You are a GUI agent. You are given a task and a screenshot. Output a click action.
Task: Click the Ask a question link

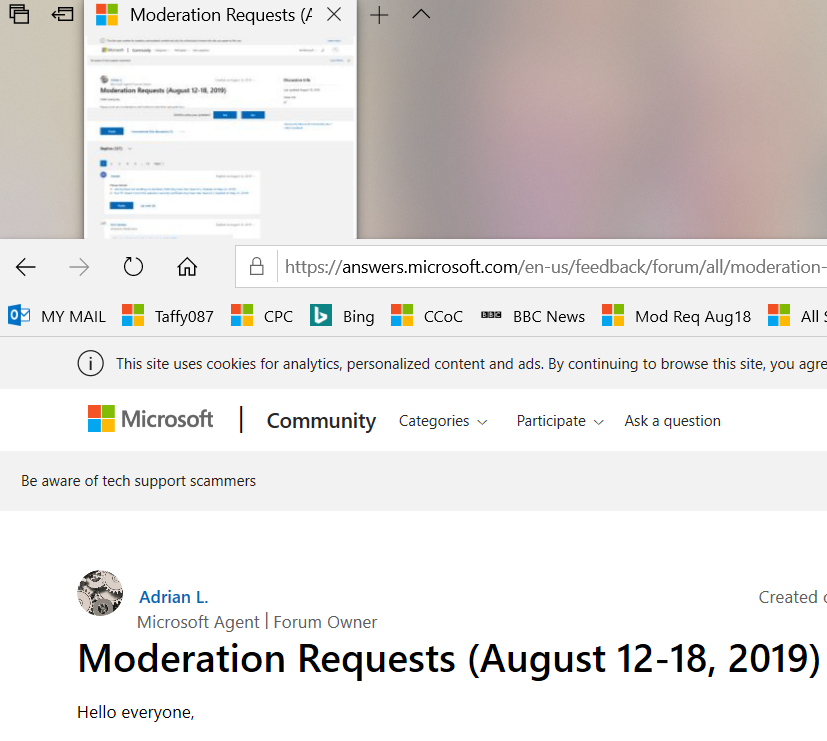[672, 421]
